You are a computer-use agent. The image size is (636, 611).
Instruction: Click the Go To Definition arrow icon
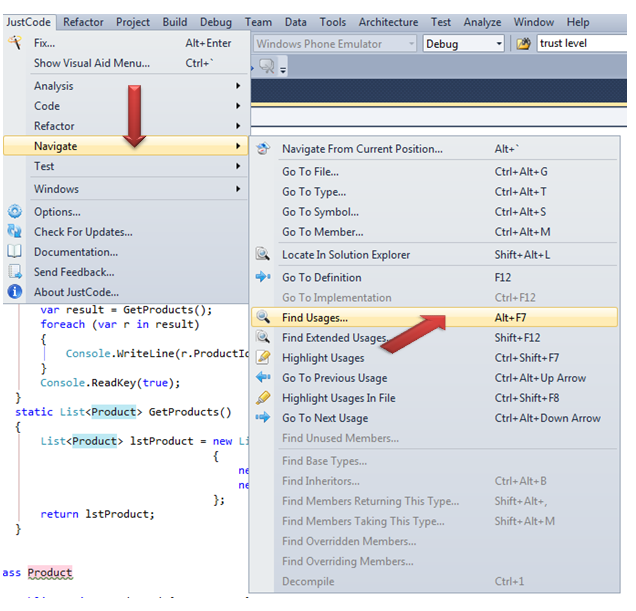click(263, 277)
